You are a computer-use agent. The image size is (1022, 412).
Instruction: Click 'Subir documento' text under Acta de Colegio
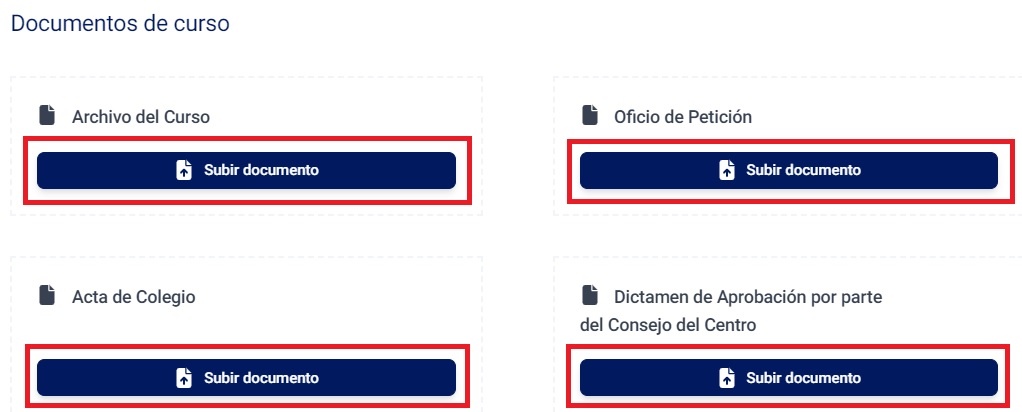[261, 378]
